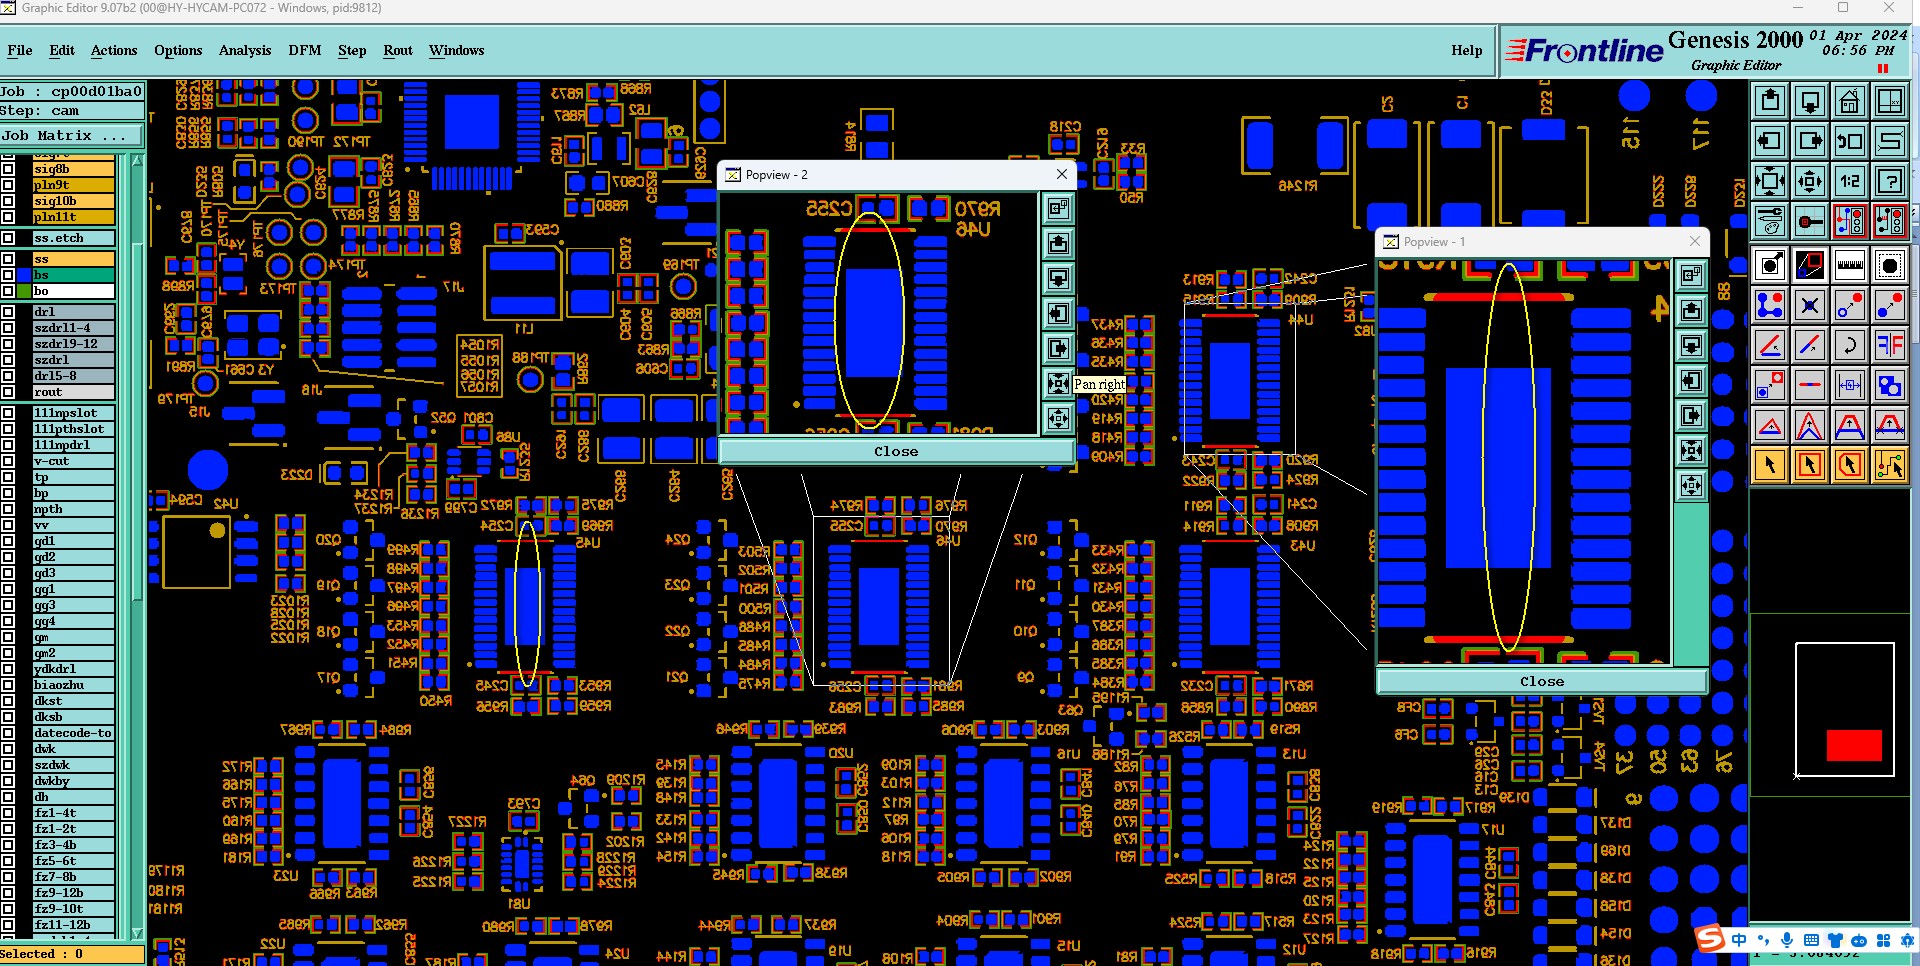The height and width of the screenshot is (966, 1920).
Task: Click the pan left icon in the main toolbar
Action: [1770, 141]
